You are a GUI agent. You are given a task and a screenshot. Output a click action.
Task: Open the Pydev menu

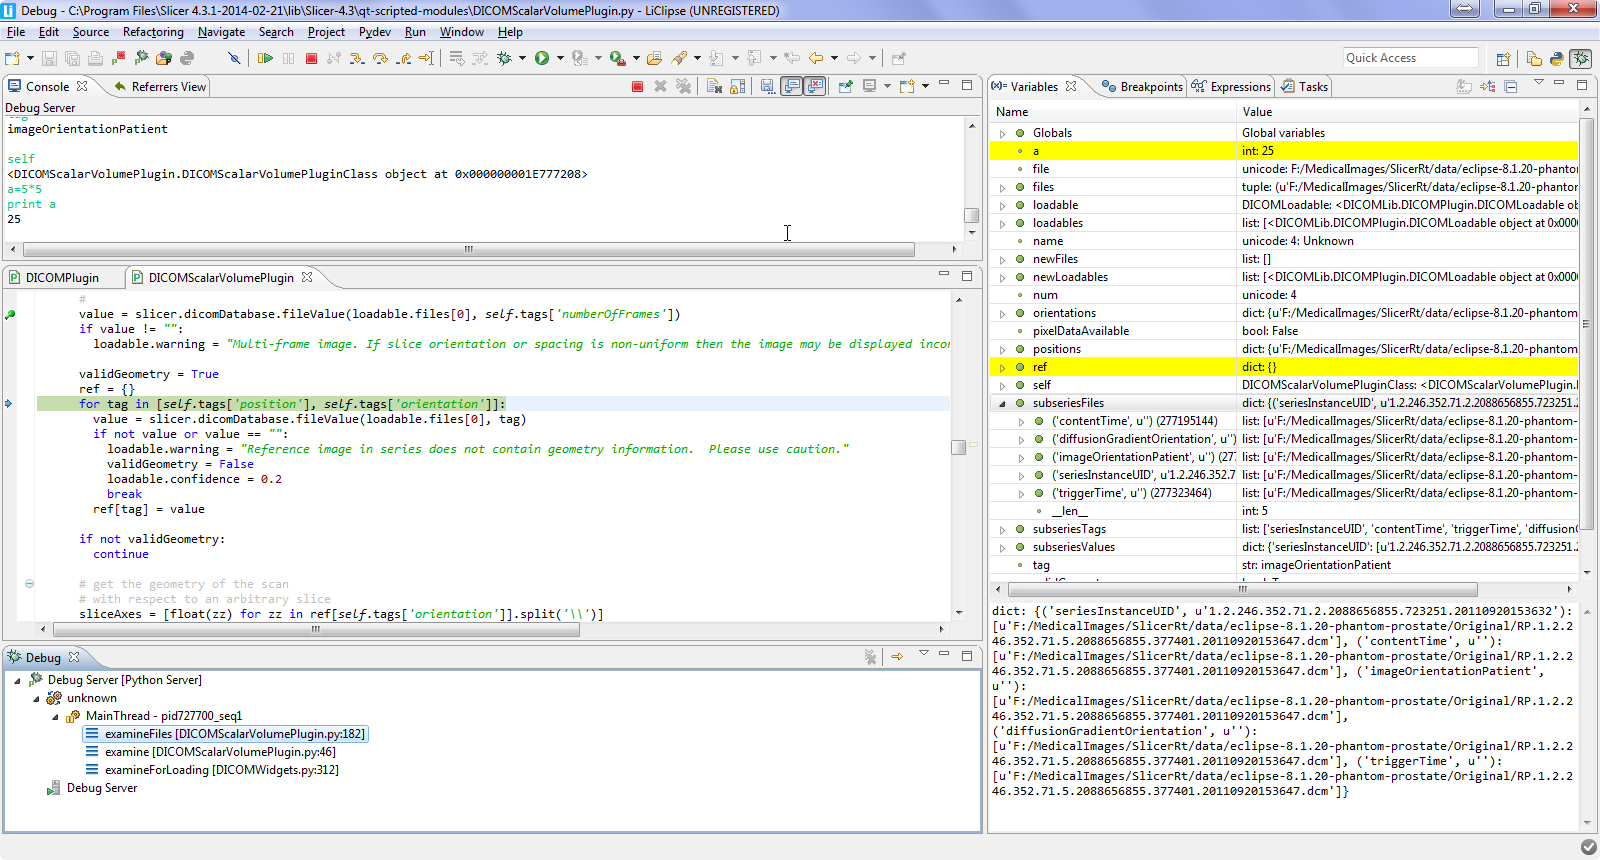tap(374, 32)
